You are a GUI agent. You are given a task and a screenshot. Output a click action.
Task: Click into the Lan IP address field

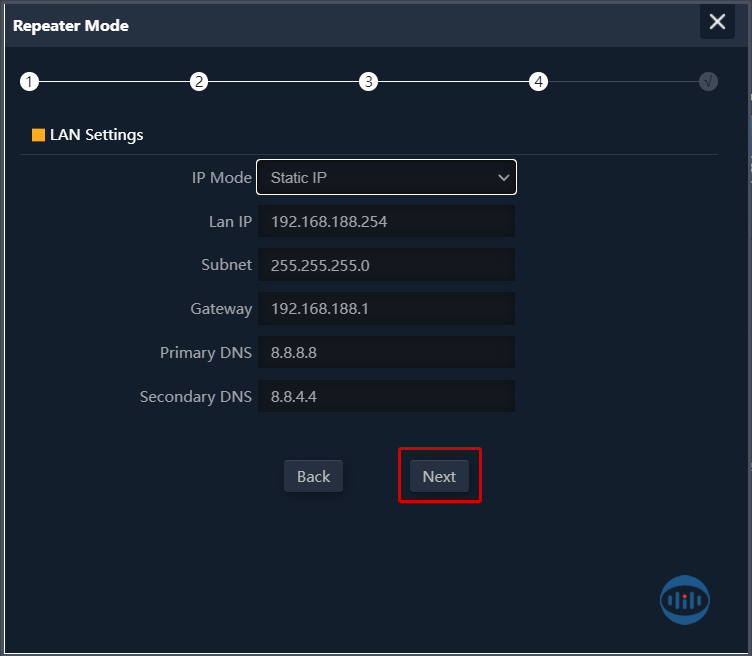click(x=386, y=222)
